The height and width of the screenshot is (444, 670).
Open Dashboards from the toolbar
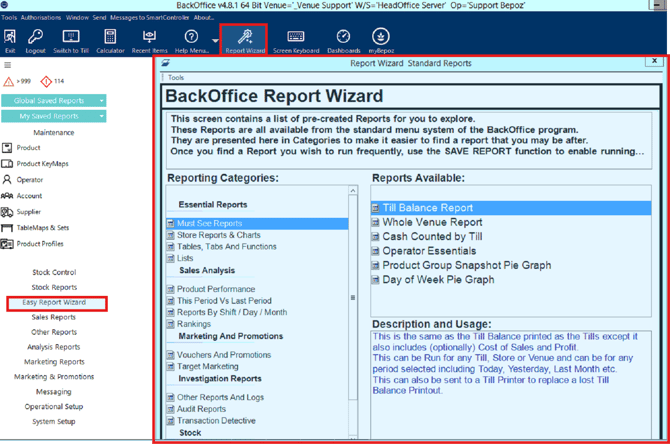point(343,40)
